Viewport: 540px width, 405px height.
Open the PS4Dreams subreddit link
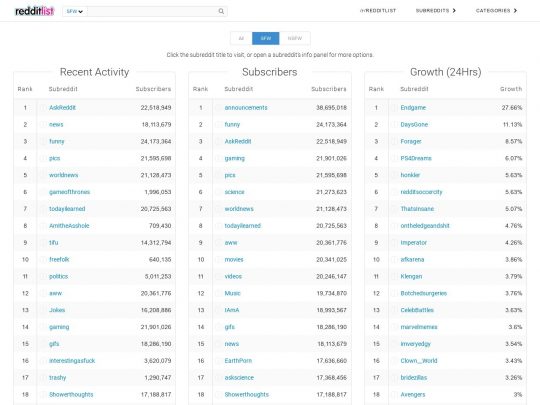(416, 158)
